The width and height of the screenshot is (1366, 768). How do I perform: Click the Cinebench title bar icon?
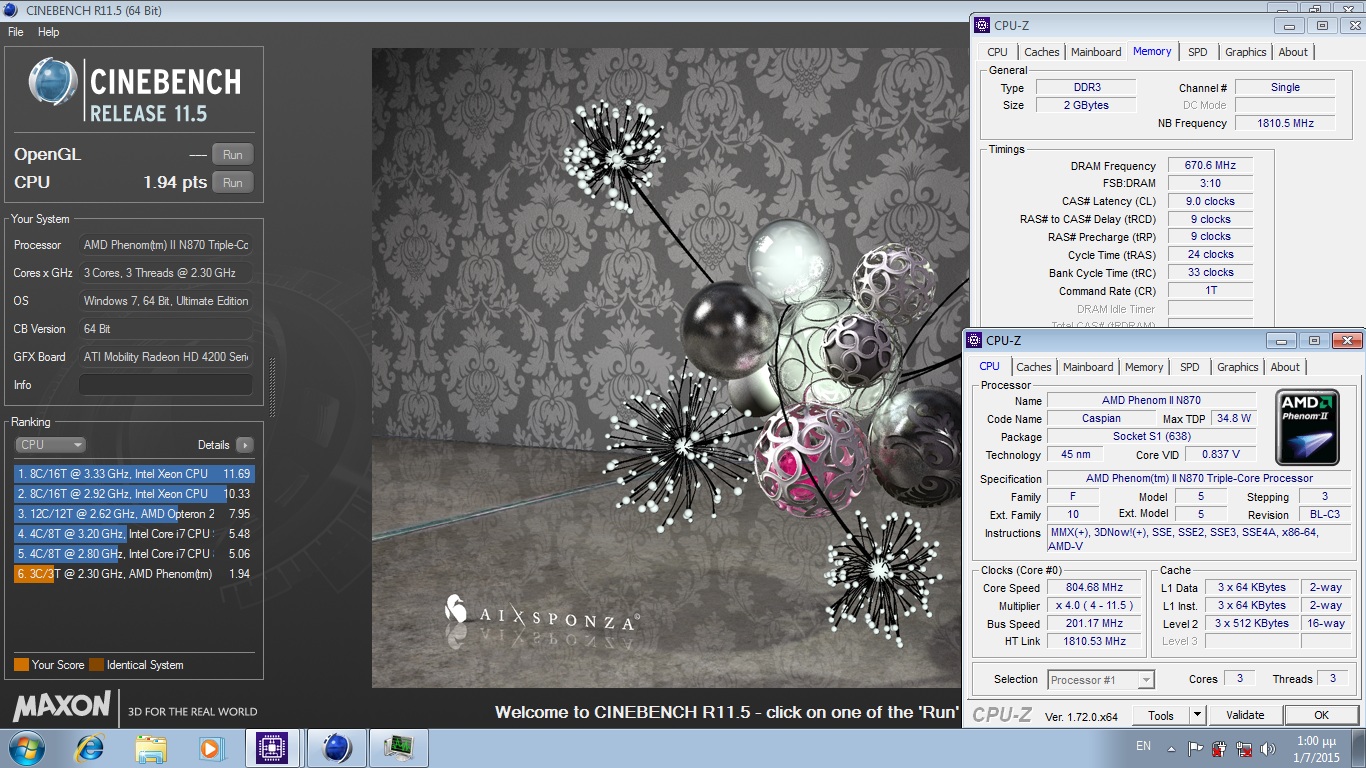[12, 10]
